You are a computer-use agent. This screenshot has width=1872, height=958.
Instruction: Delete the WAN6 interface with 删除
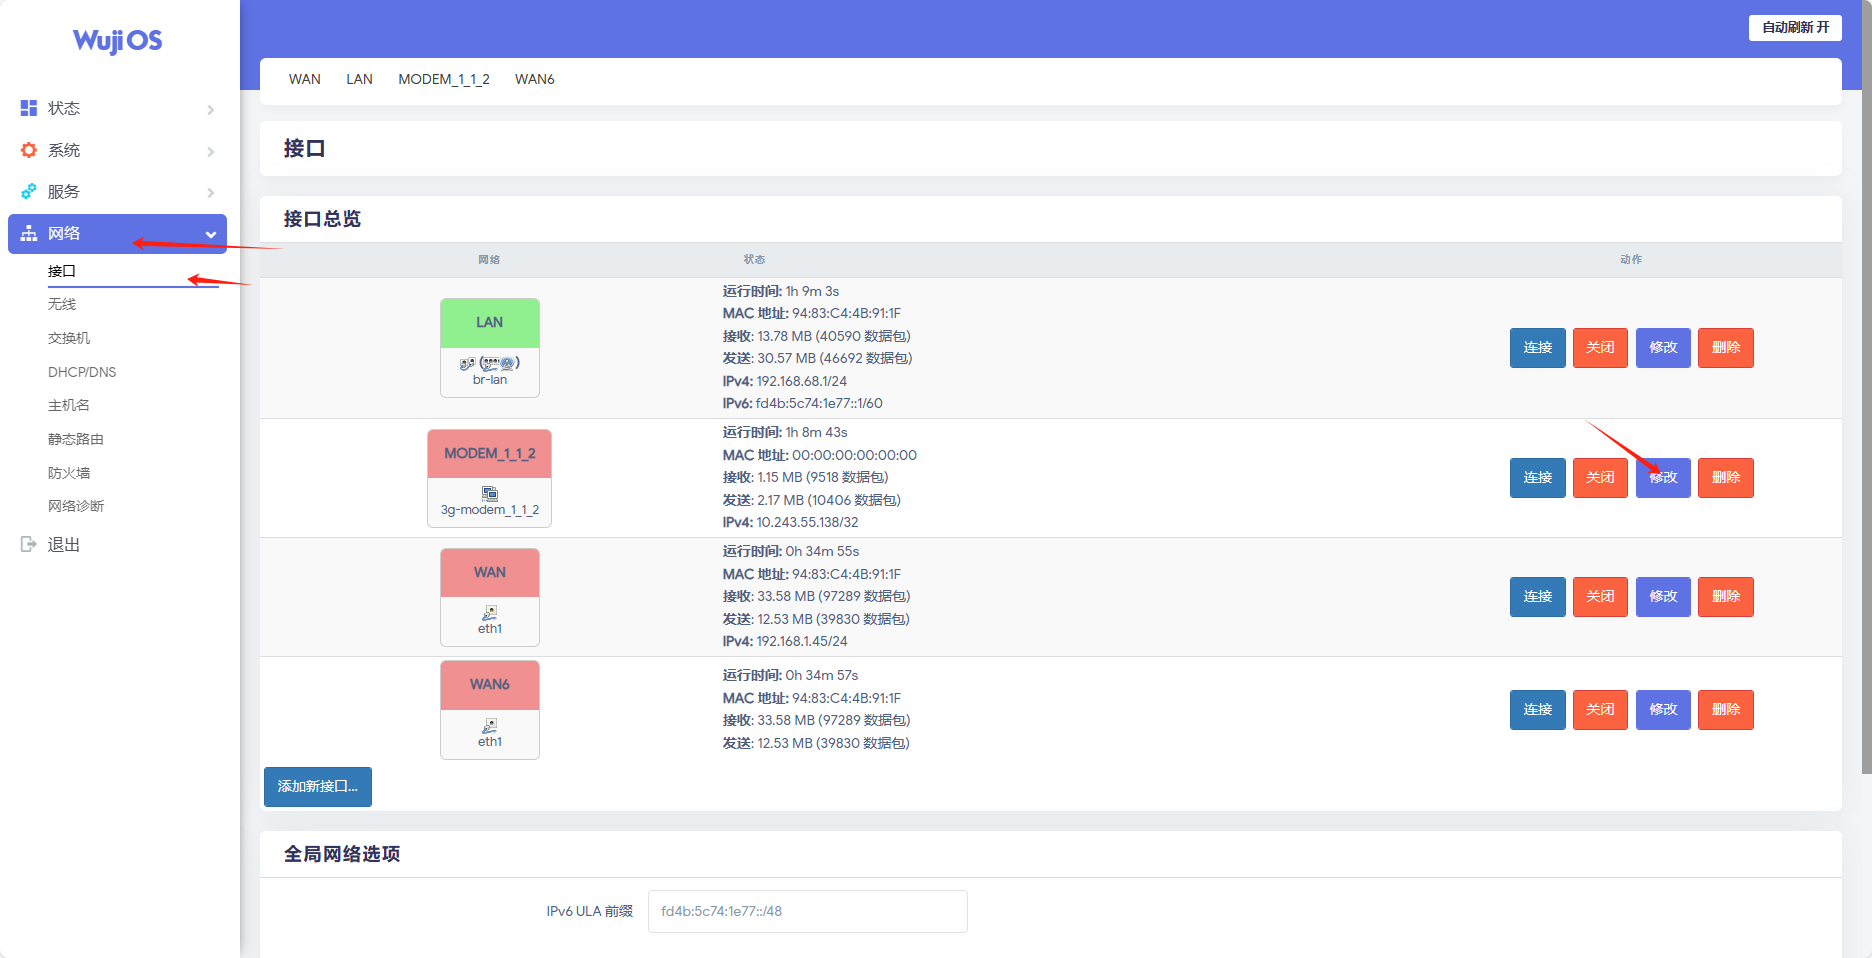[1725, 710]
